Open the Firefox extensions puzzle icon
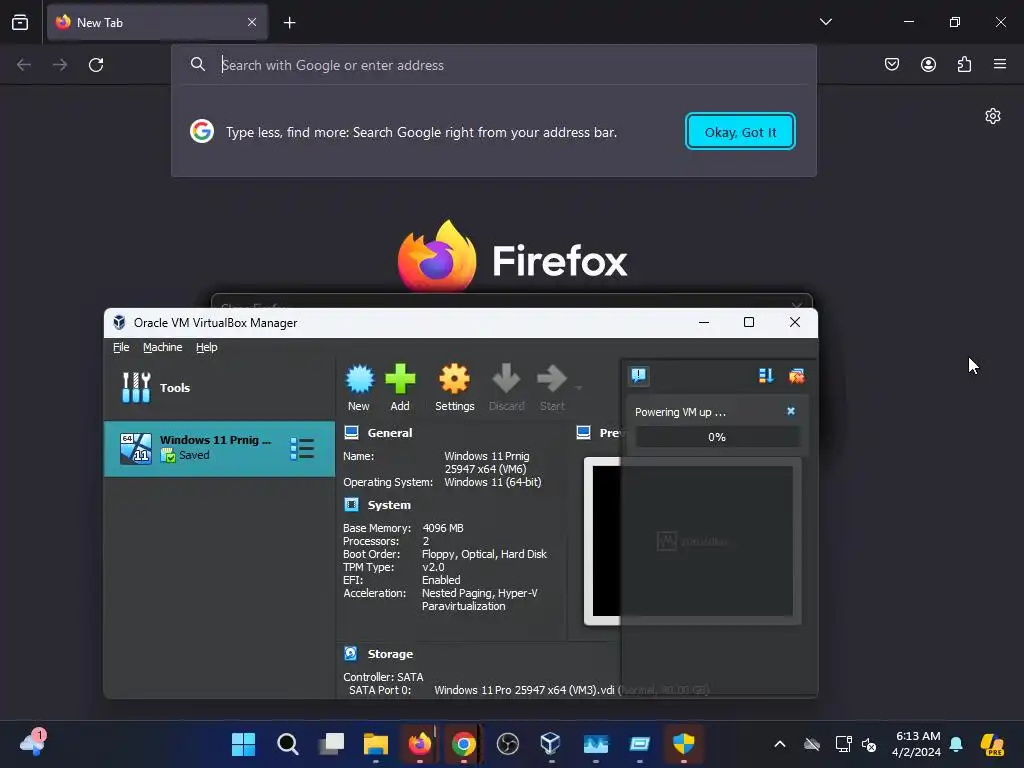The height and width of the screenshot is (768, 1024). click(x=964, y=64)
